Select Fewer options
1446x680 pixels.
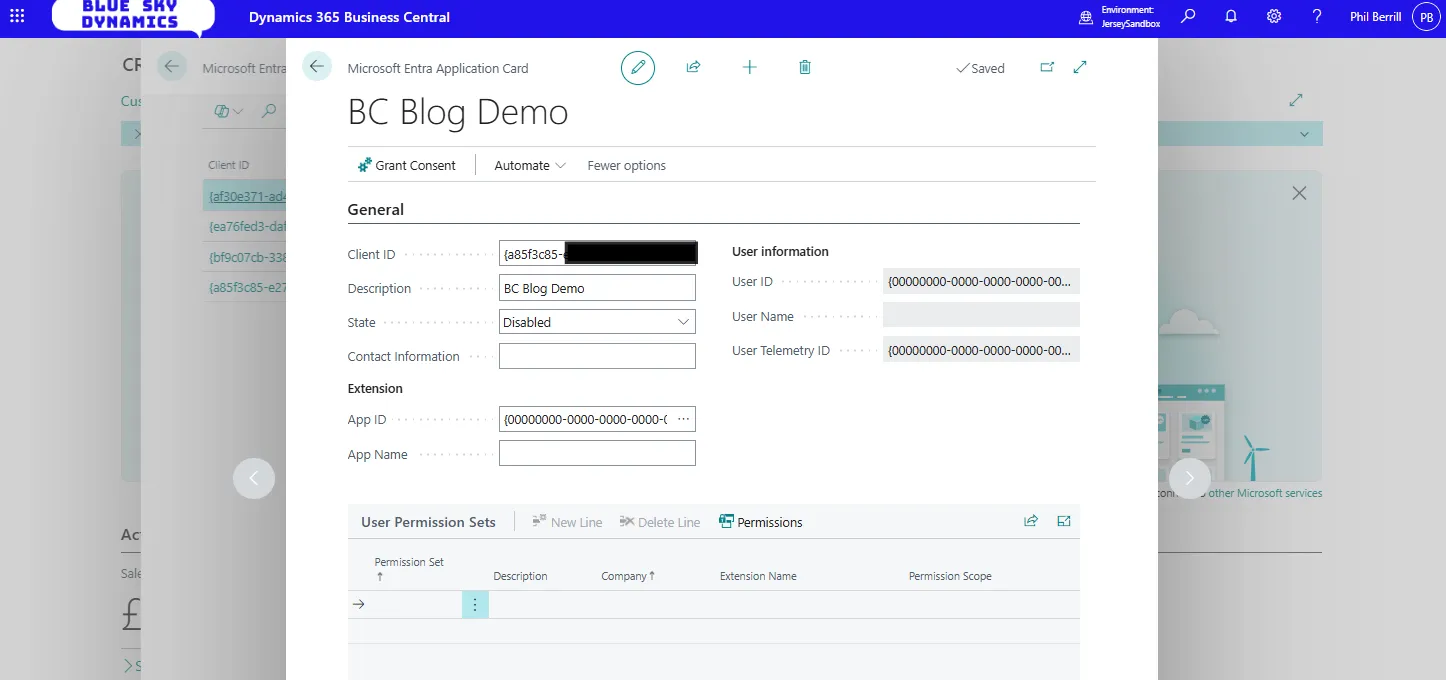tap(626, 165)
